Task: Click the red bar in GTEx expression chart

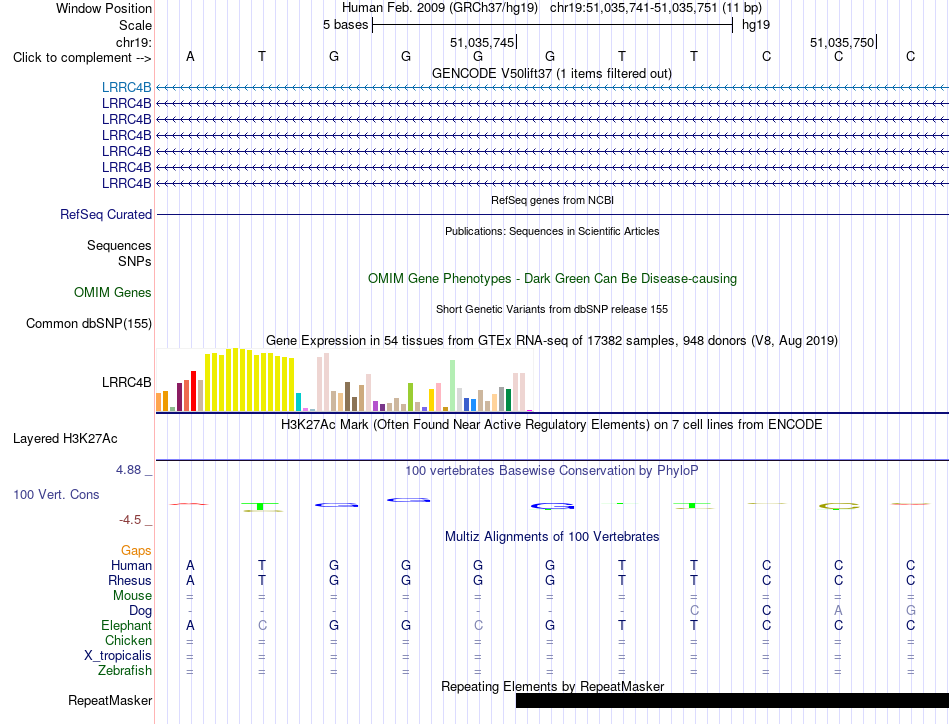Action: [193, 391]
